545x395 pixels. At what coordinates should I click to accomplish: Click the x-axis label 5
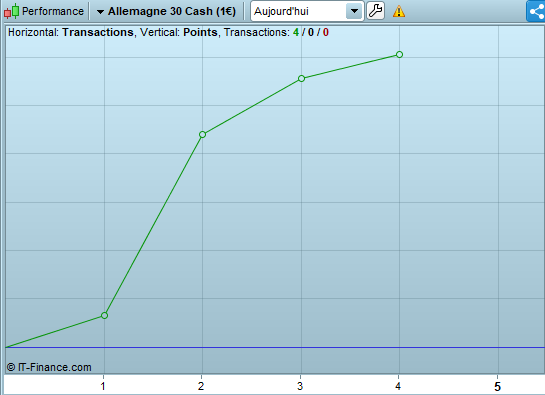497,386
